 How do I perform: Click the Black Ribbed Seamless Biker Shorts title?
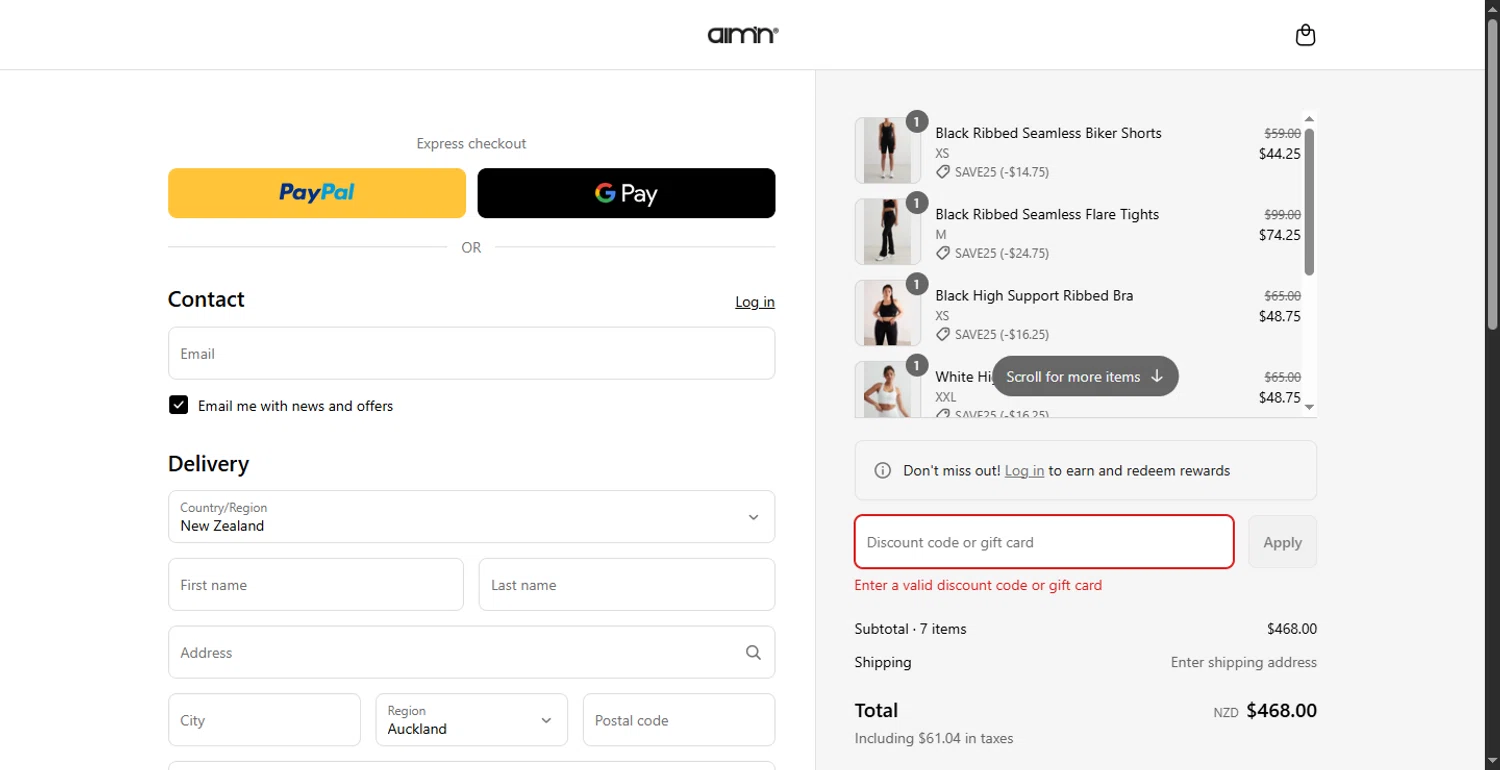[x=1048, y=133]
